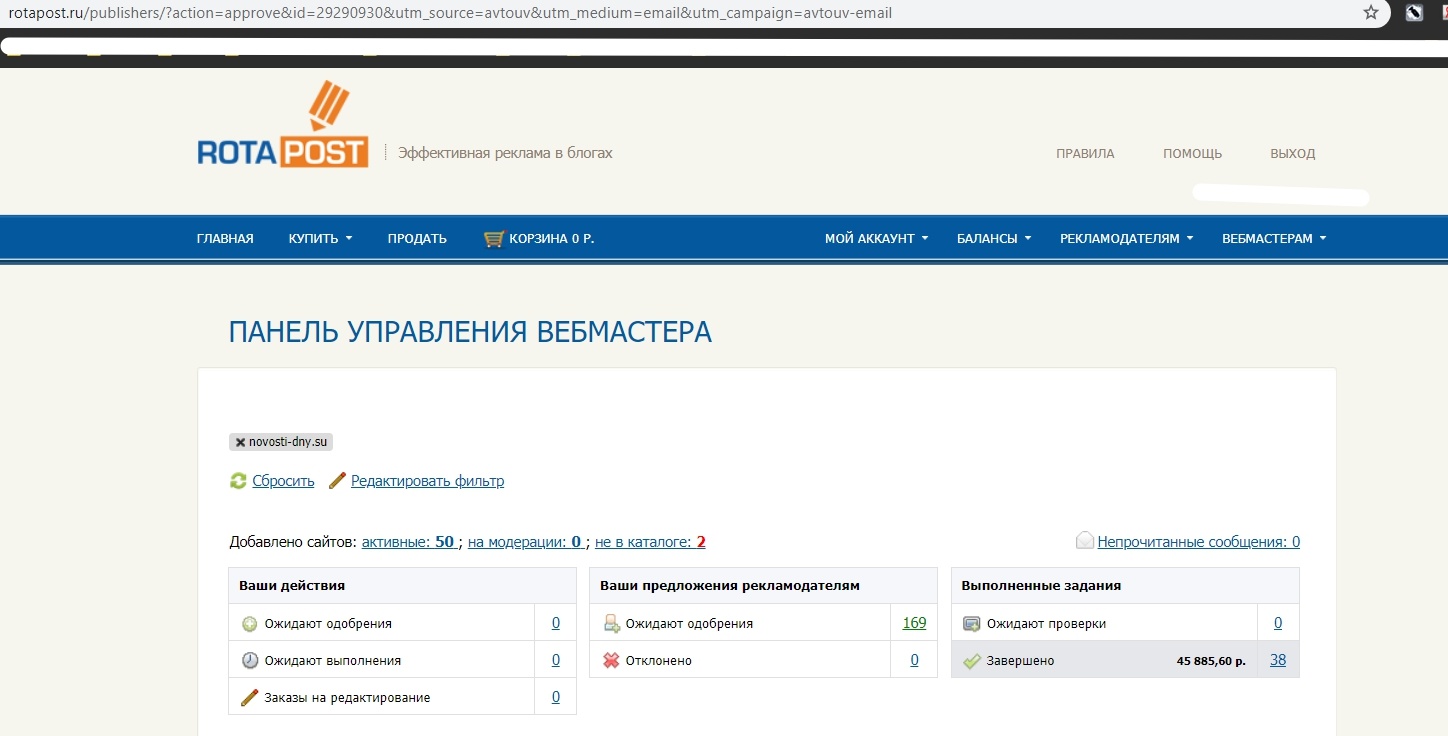Click the red cross icon beside Отклонено
Screen dimensions: 1448x736
point(611,660)
